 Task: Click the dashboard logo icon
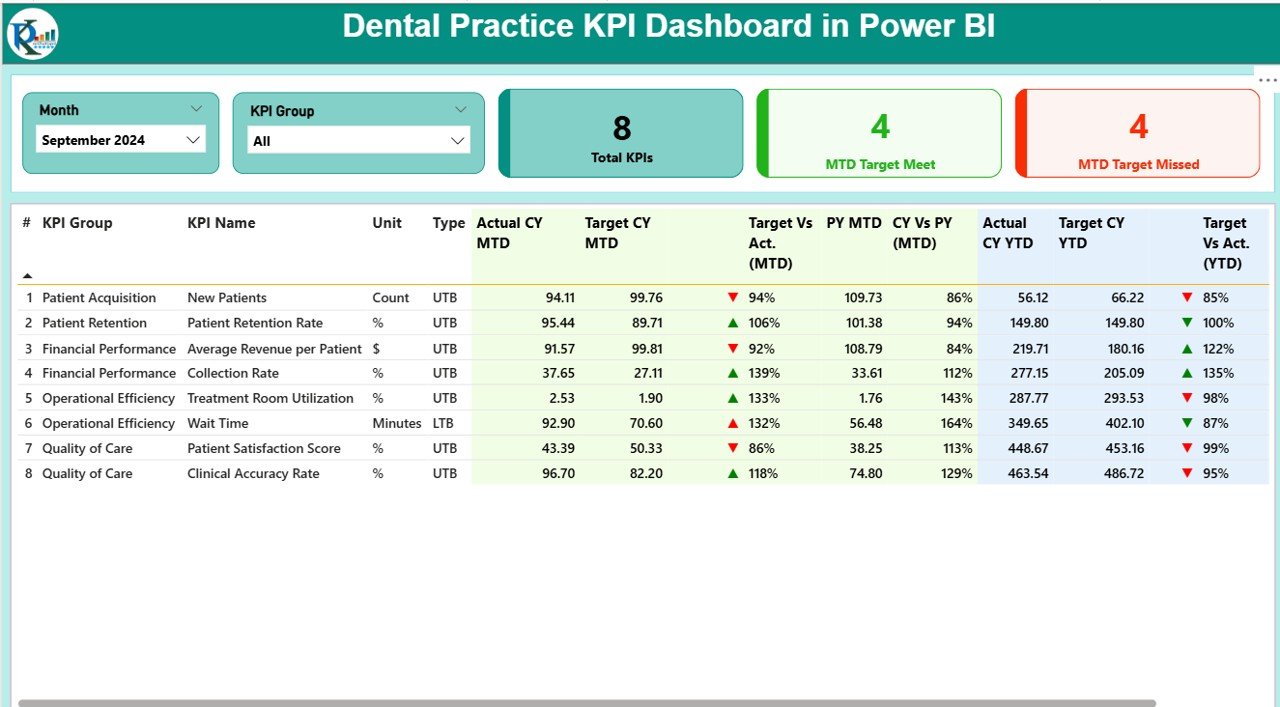pos(32,33)
